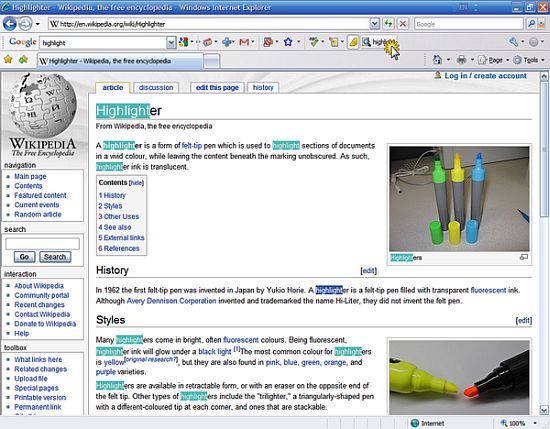This screenshot has height=429, width=550.
Task: Open the Page menu dropdown
Action: click(x=494, y=60)
